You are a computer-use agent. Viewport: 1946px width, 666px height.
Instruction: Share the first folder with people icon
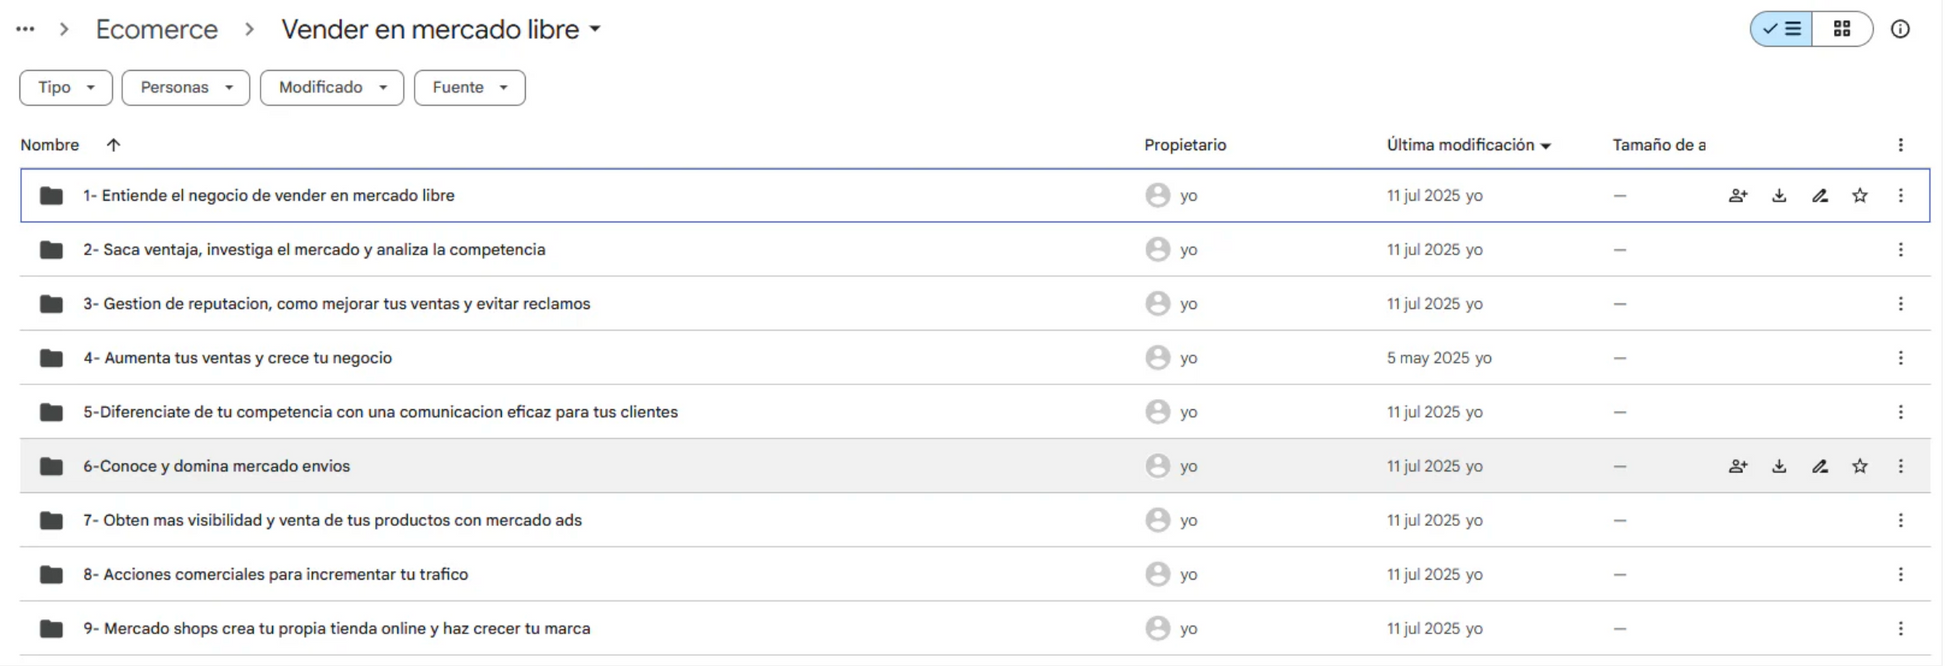point(1738,196)
